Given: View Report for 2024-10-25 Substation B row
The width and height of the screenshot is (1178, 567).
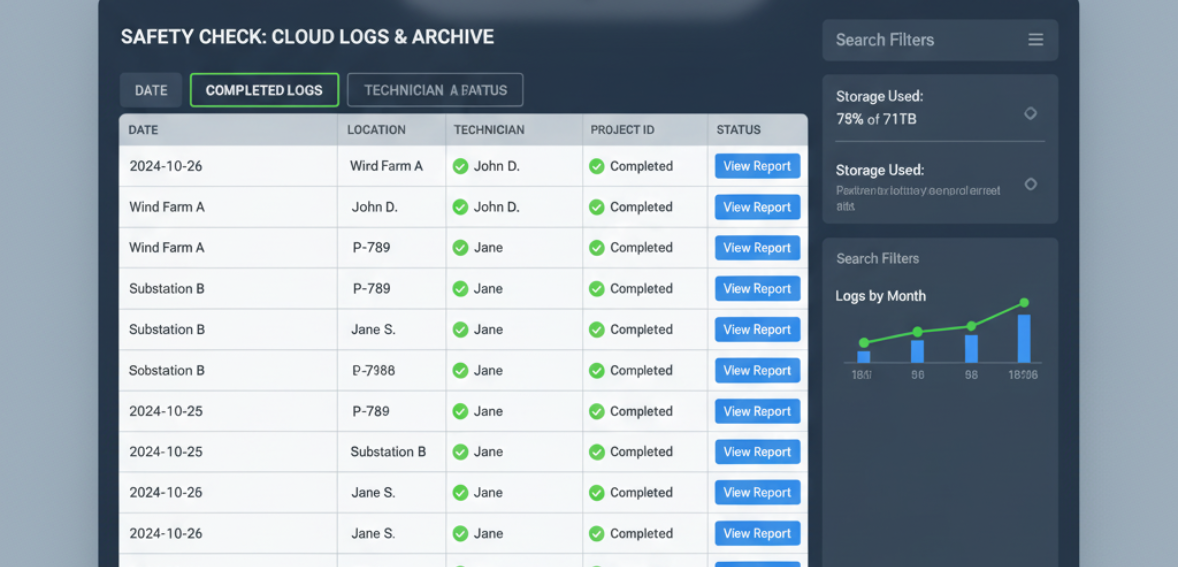Looking at the screenshot, I should click(x=757, y=452).
